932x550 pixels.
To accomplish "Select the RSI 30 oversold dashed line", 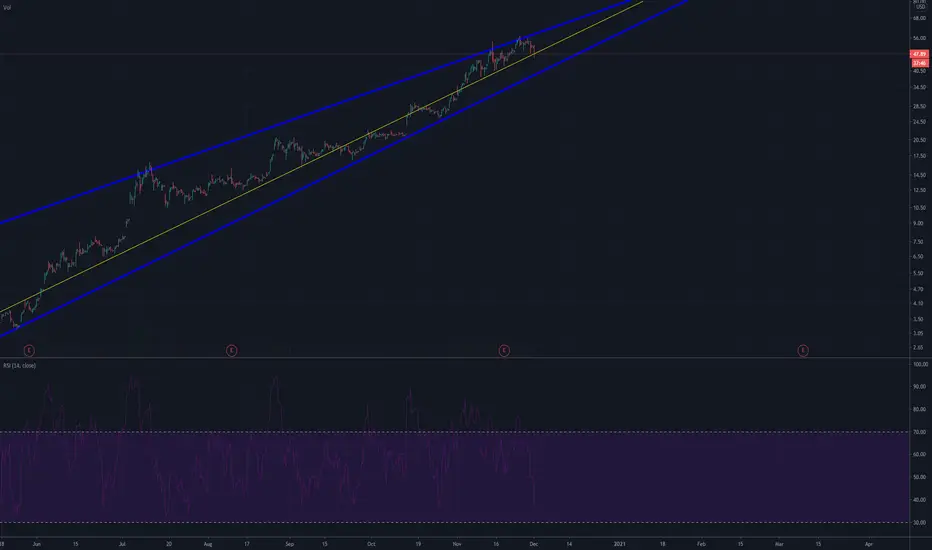I will (455, 523).
